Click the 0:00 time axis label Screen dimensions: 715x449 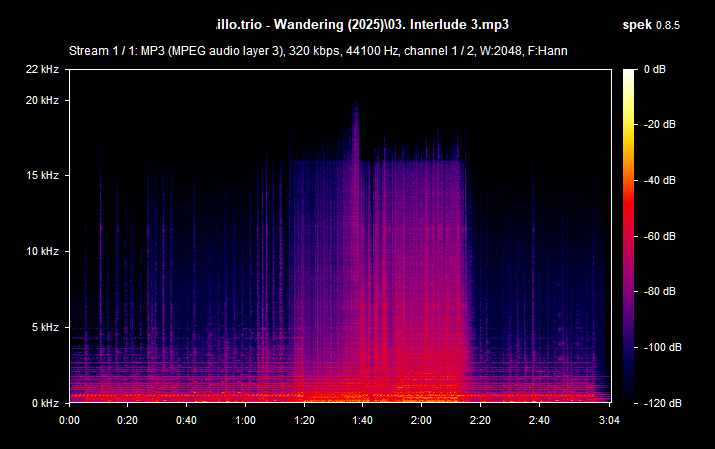[69, 420]
